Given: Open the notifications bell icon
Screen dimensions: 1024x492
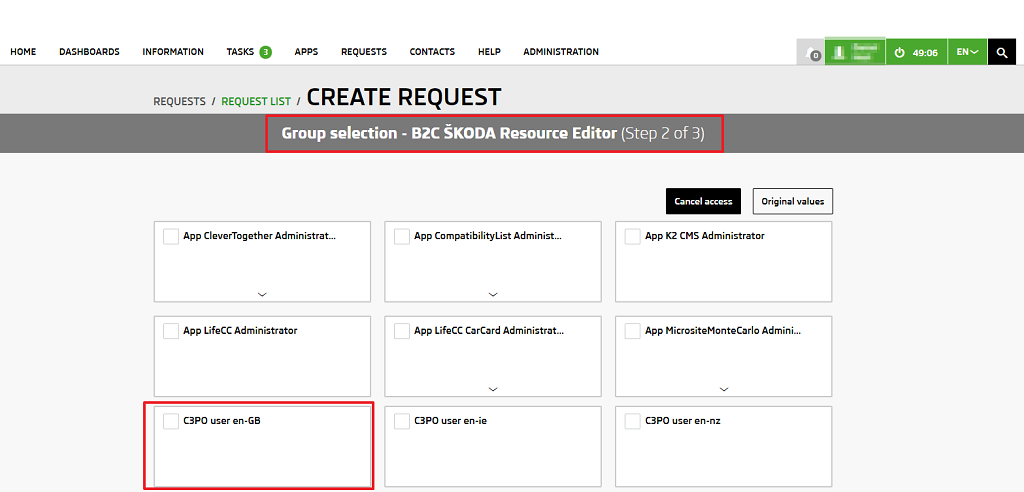Looking at the screenshot, I should [x=811, y=52].
